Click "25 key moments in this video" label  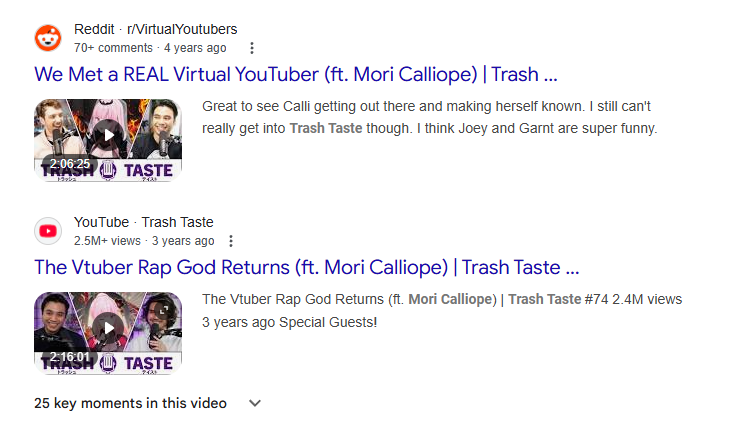click(130, 403)
